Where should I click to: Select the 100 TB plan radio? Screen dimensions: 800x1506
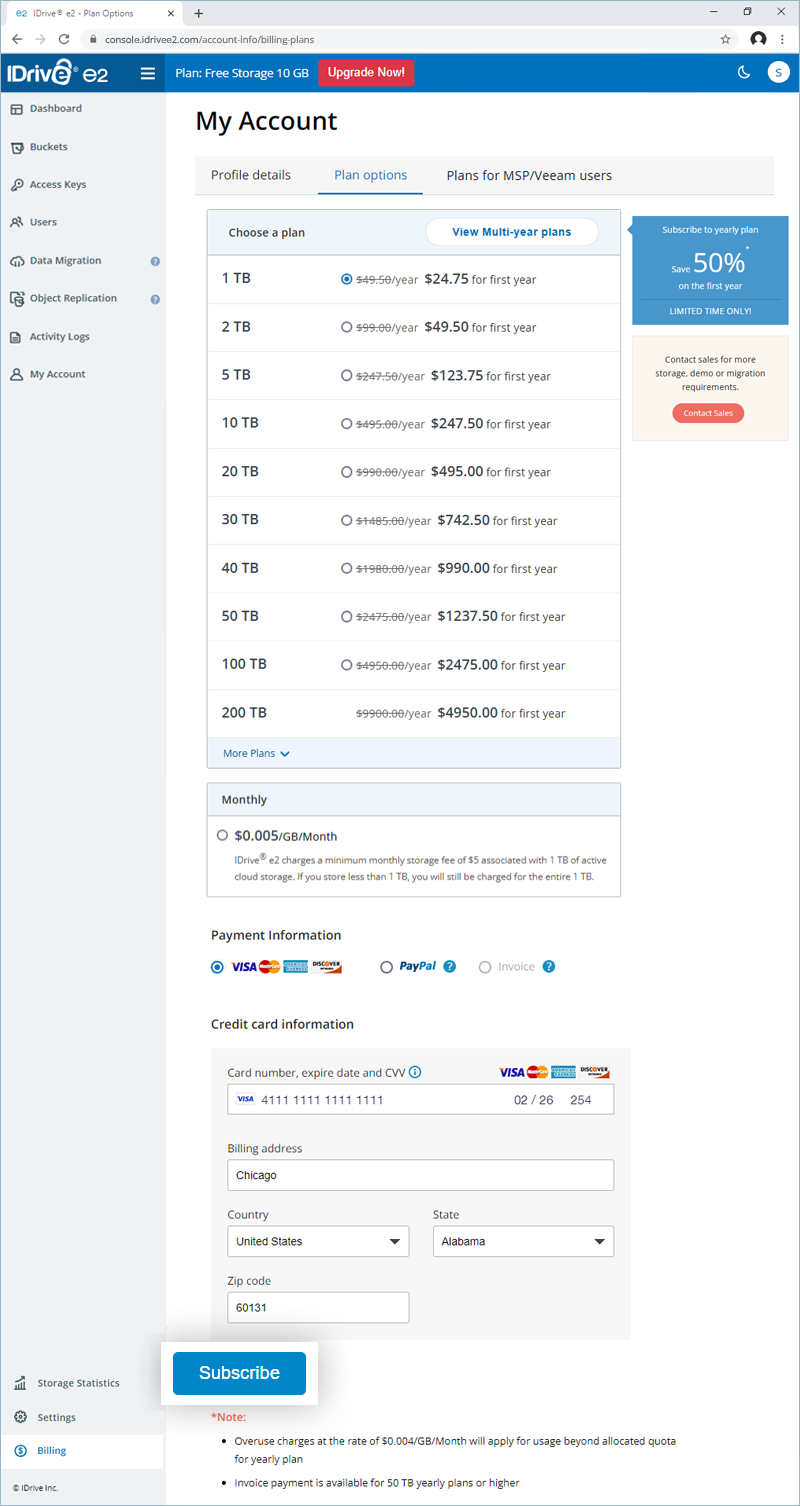(347, 665)
